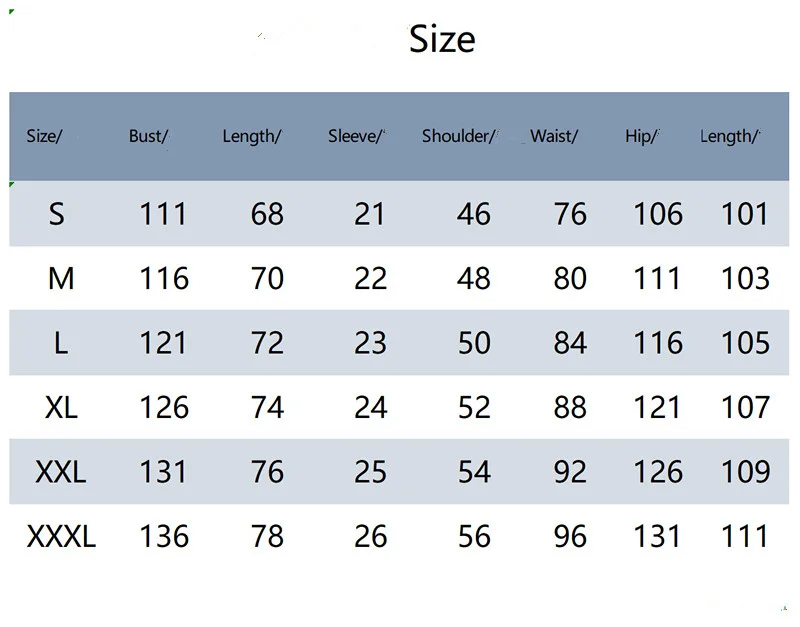
Task: Select the Bust/ column header
Action: click(148, 136)
